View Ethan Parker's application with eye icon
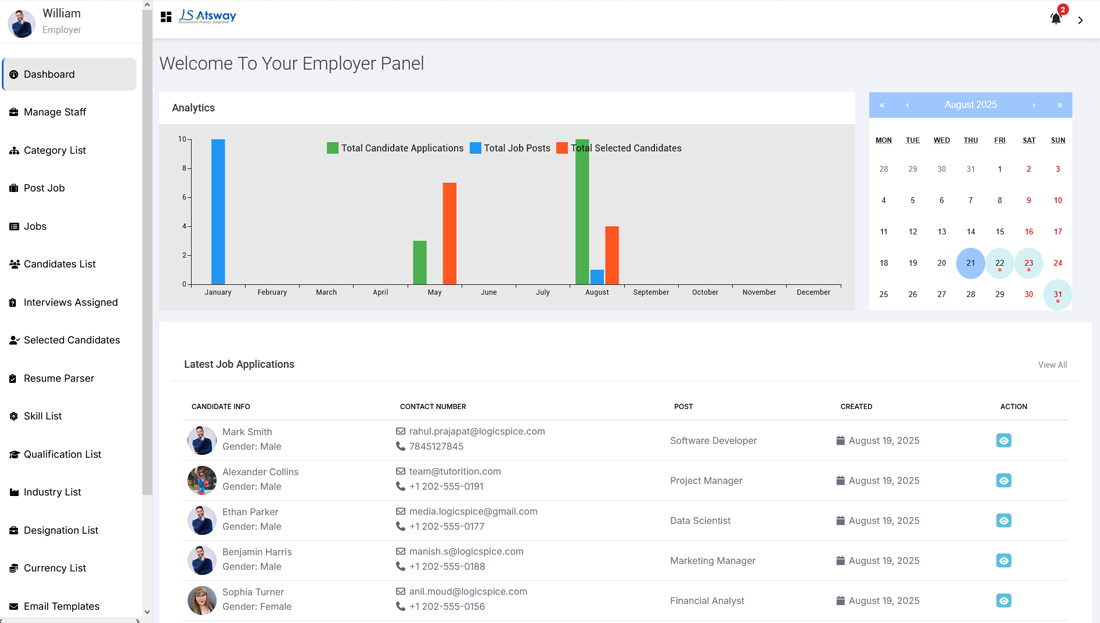The image size is (1100, 623). click(x=1003, y=521)
